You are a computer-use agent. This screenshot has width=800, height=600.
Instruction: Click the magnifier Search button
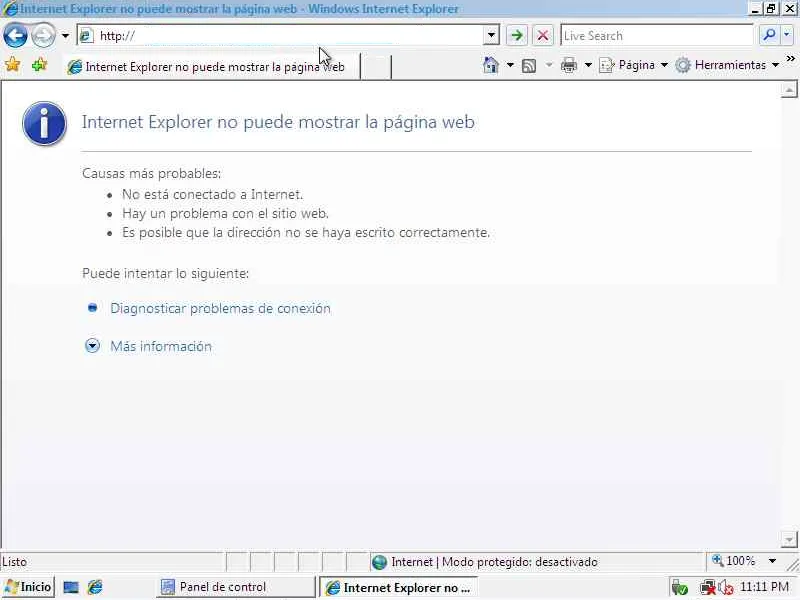click(769, 36)
